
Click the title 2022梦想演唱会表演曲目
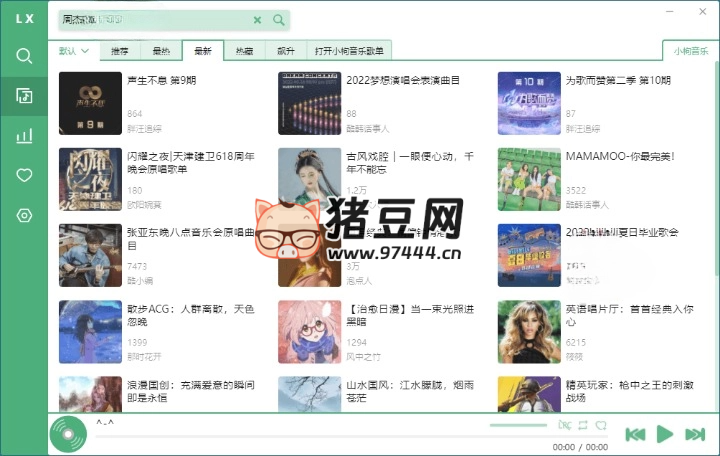tap(403, 80)
